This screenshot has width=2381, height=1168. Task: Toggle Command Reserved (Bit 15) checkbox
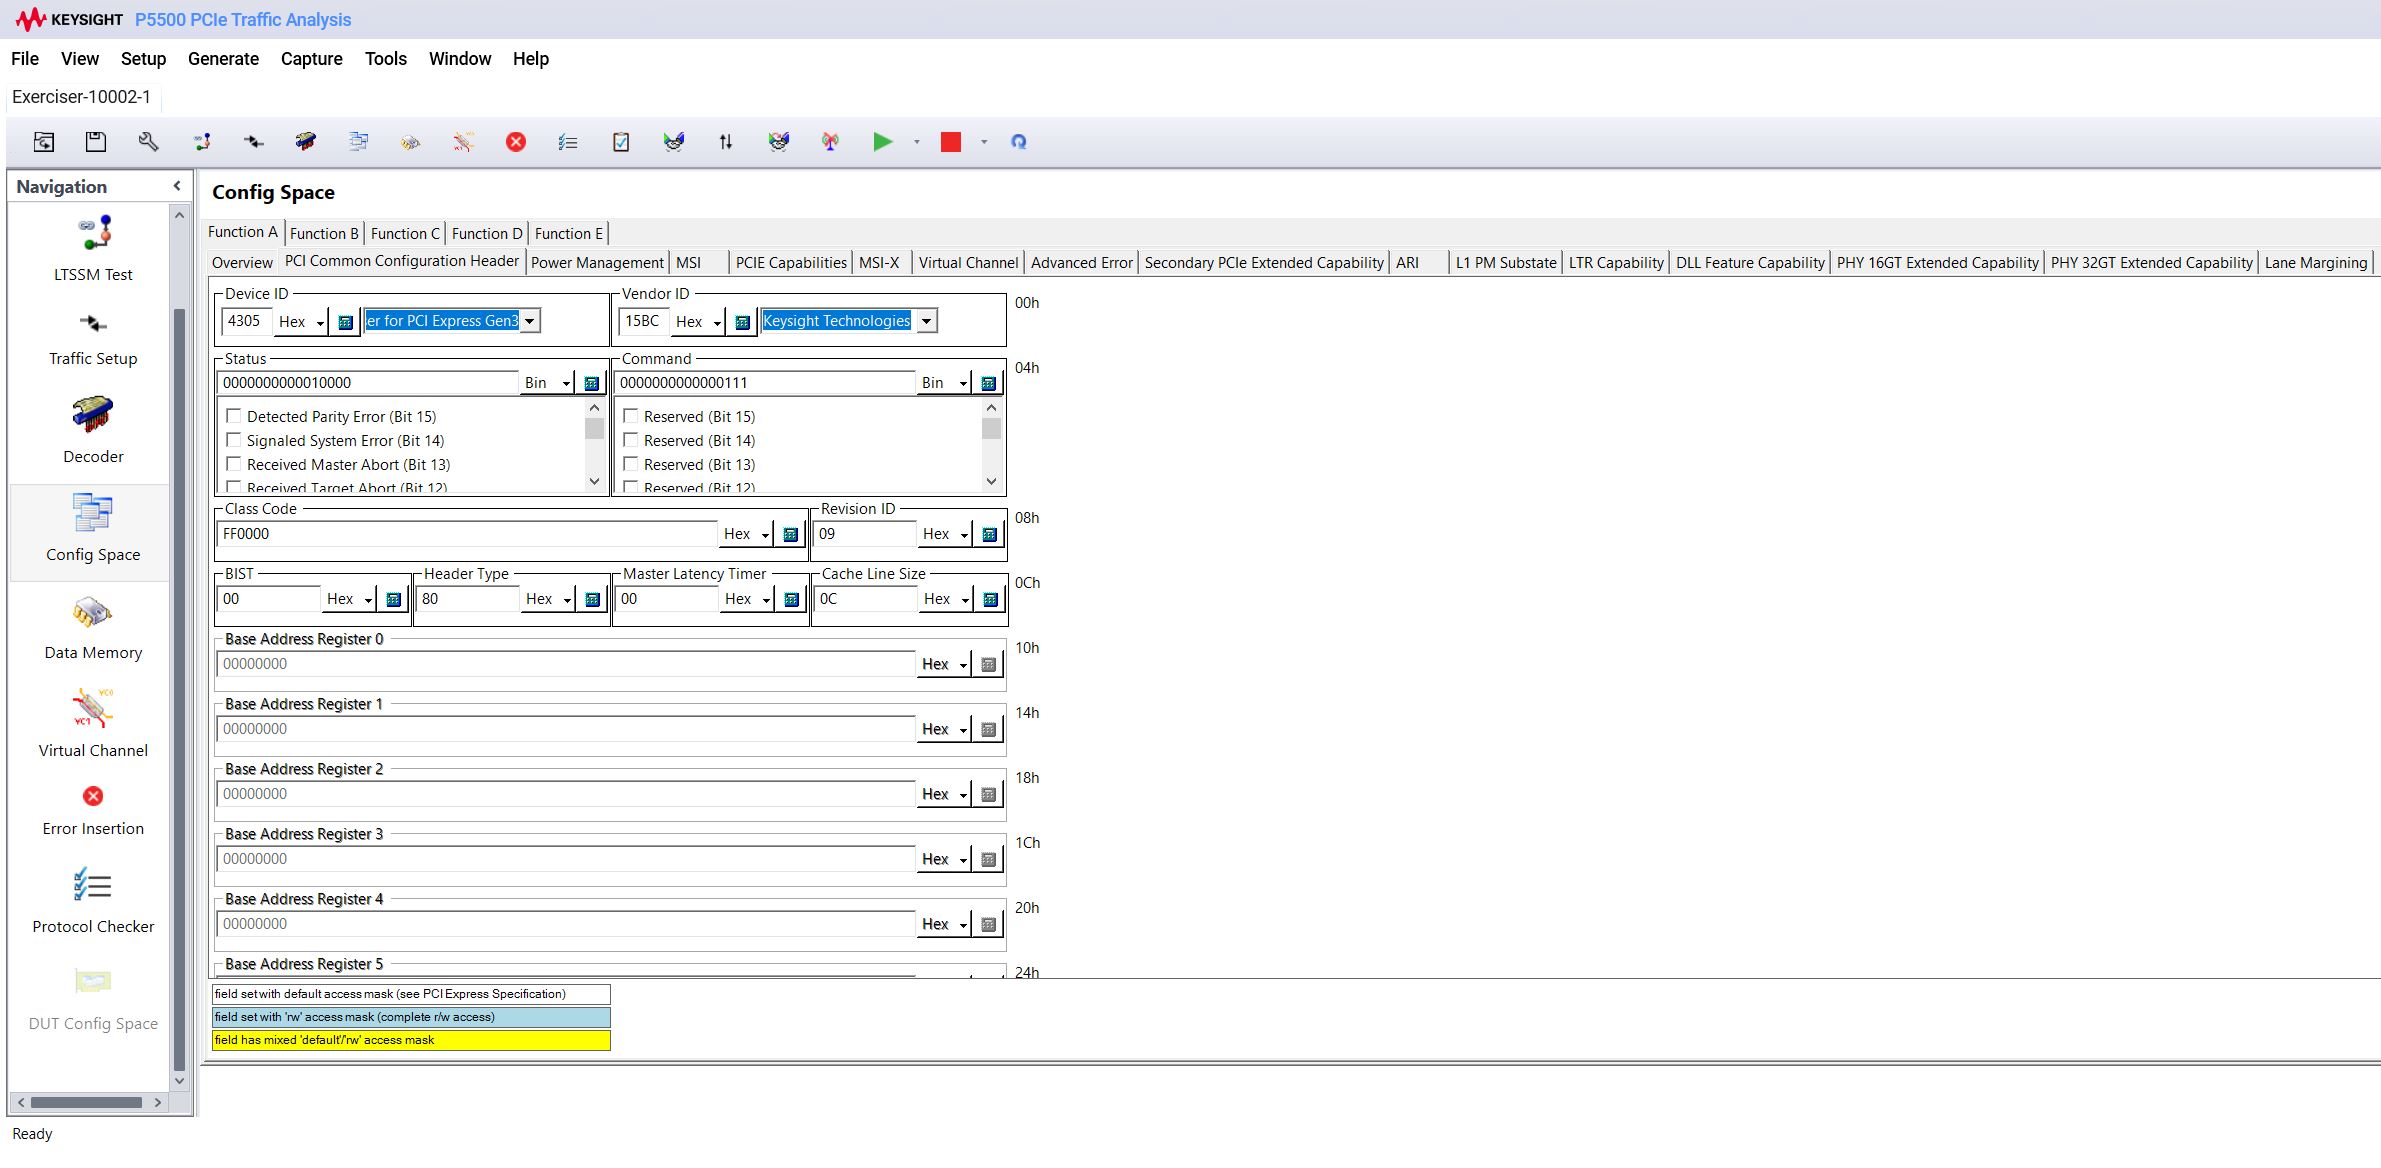point(631,416)
